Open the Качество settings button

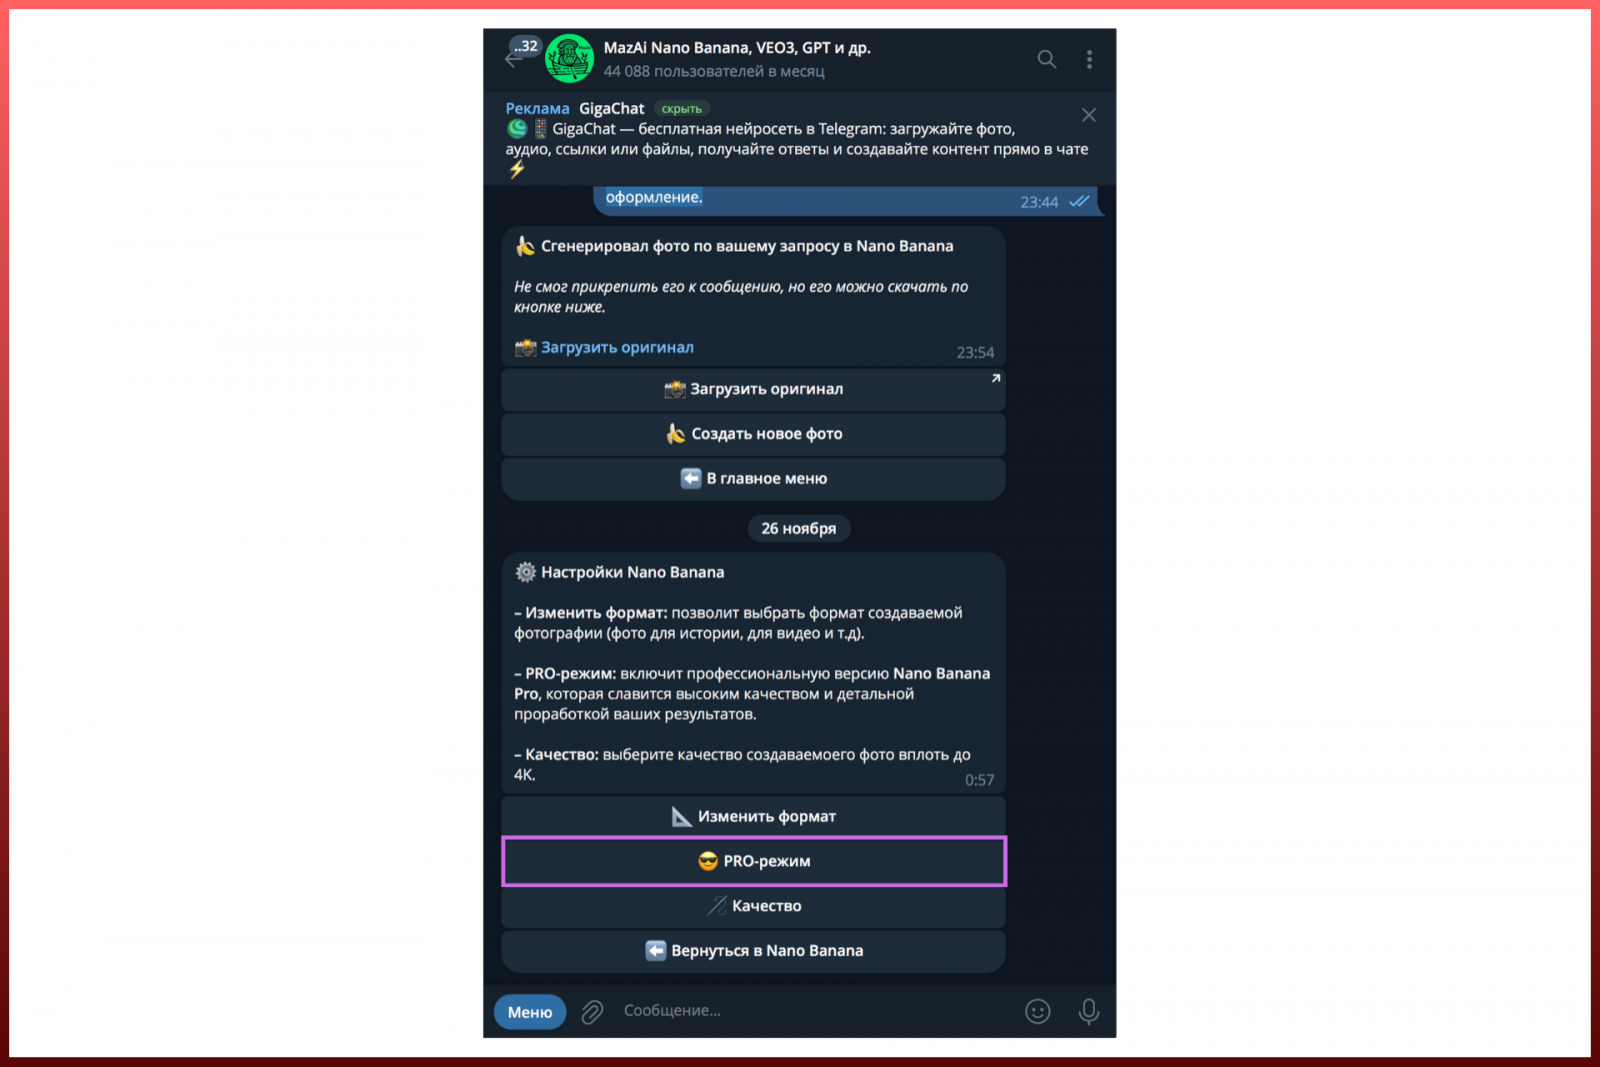tap(754, 906)
